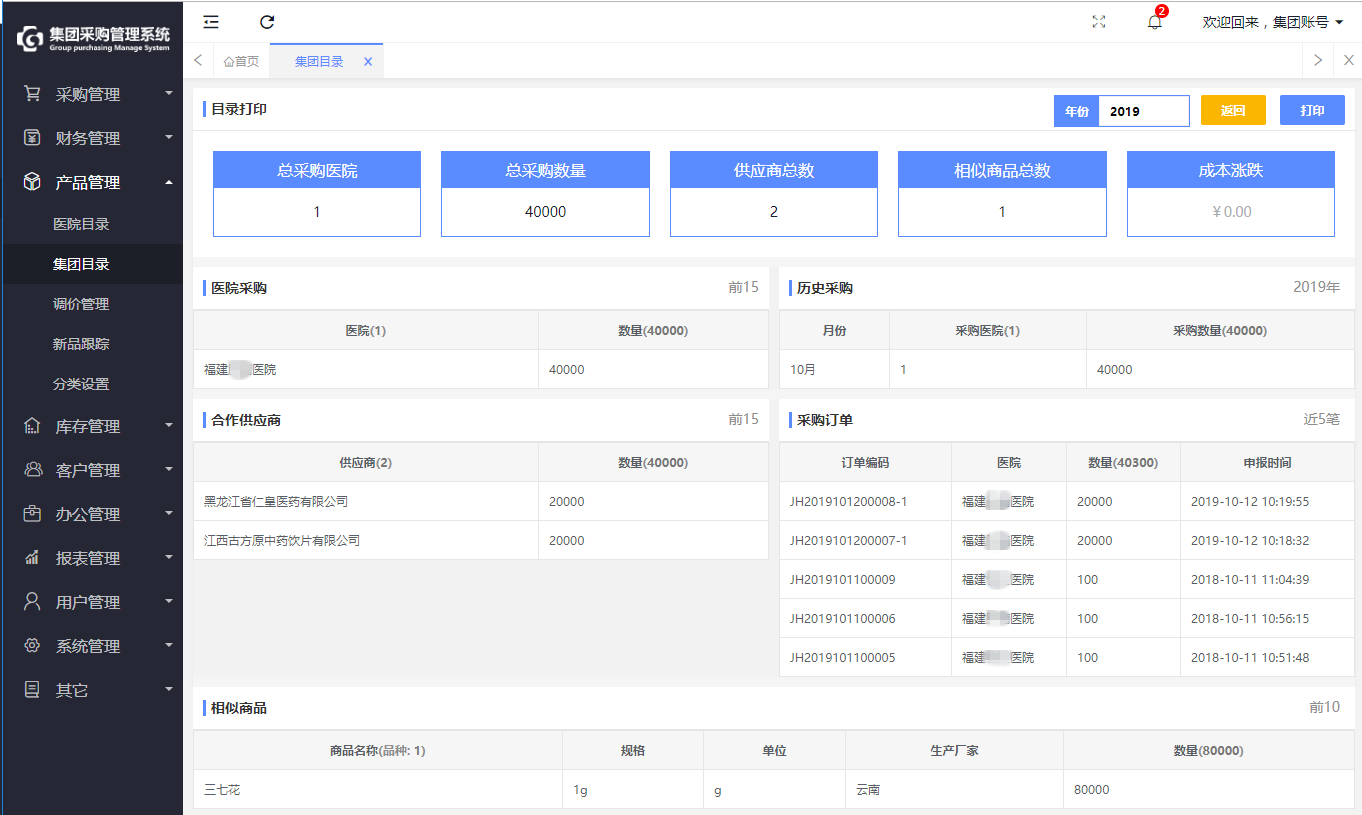This screenshot has width=1362, height=815.
Task: Click the sidebar collapse menu icon
Action: click(x=211, y=22)
